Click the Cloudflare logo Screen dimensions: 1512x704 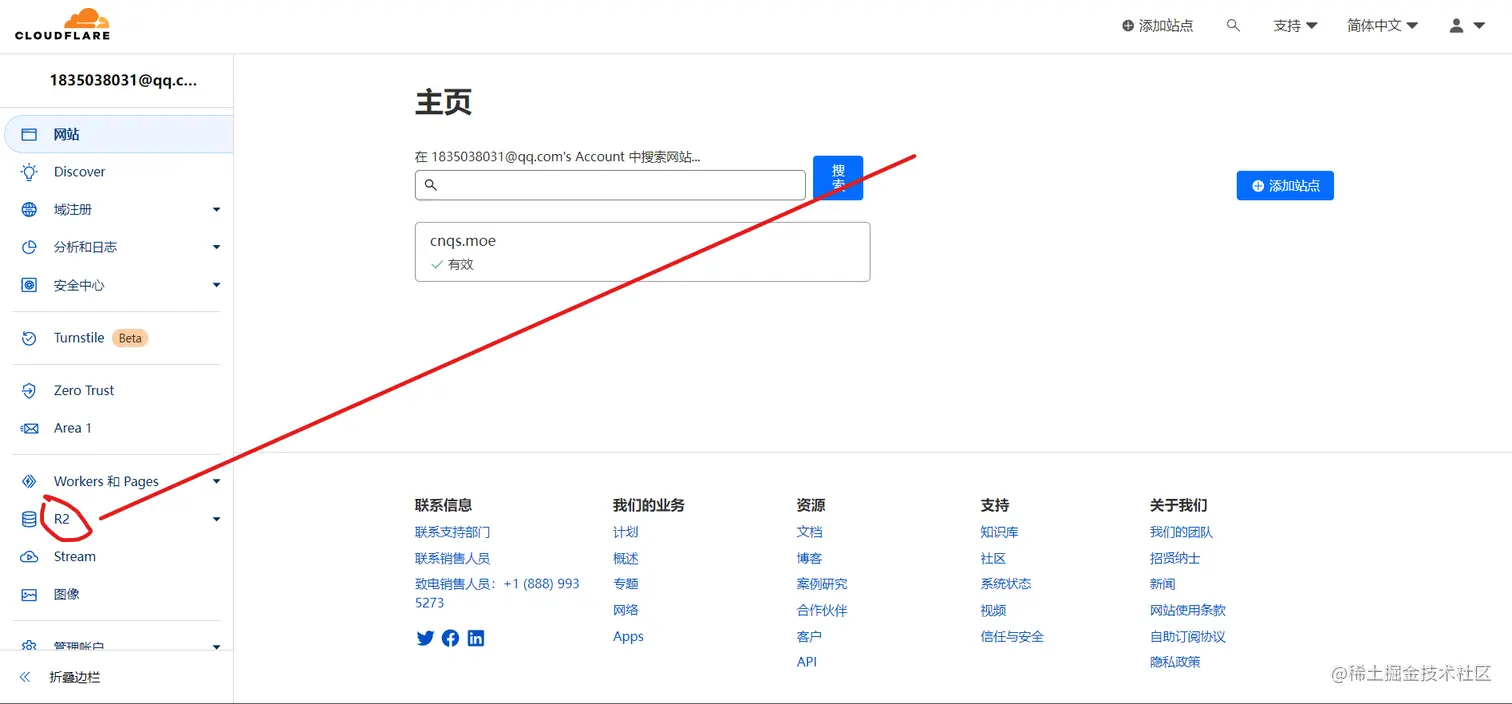[x=62, y=24]
